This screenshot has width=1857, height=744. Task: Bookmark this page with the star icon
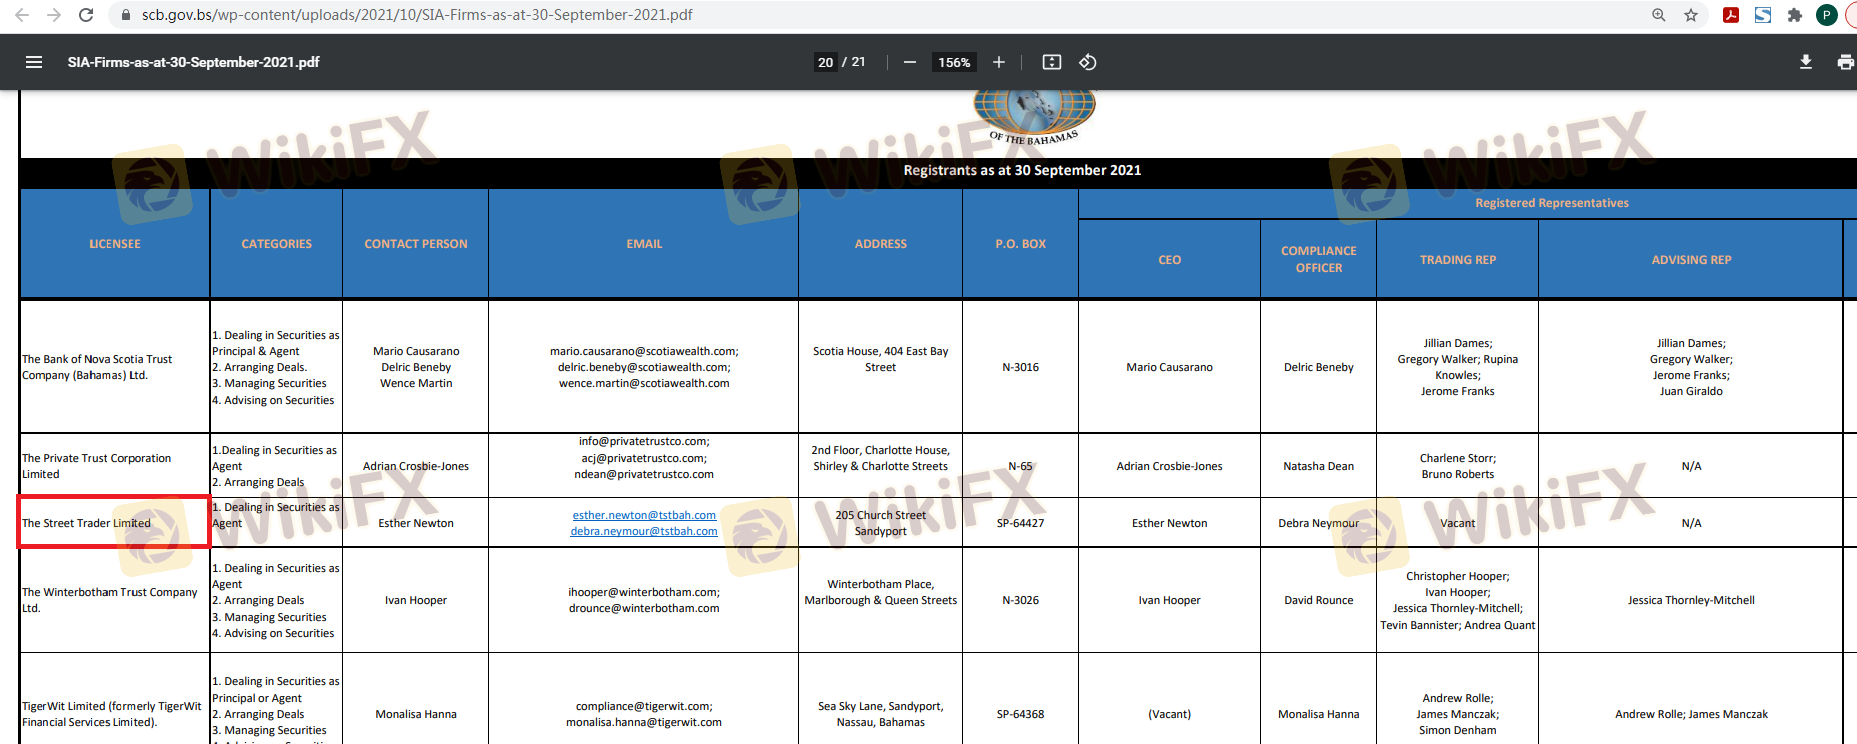(x=1691, y=15)
